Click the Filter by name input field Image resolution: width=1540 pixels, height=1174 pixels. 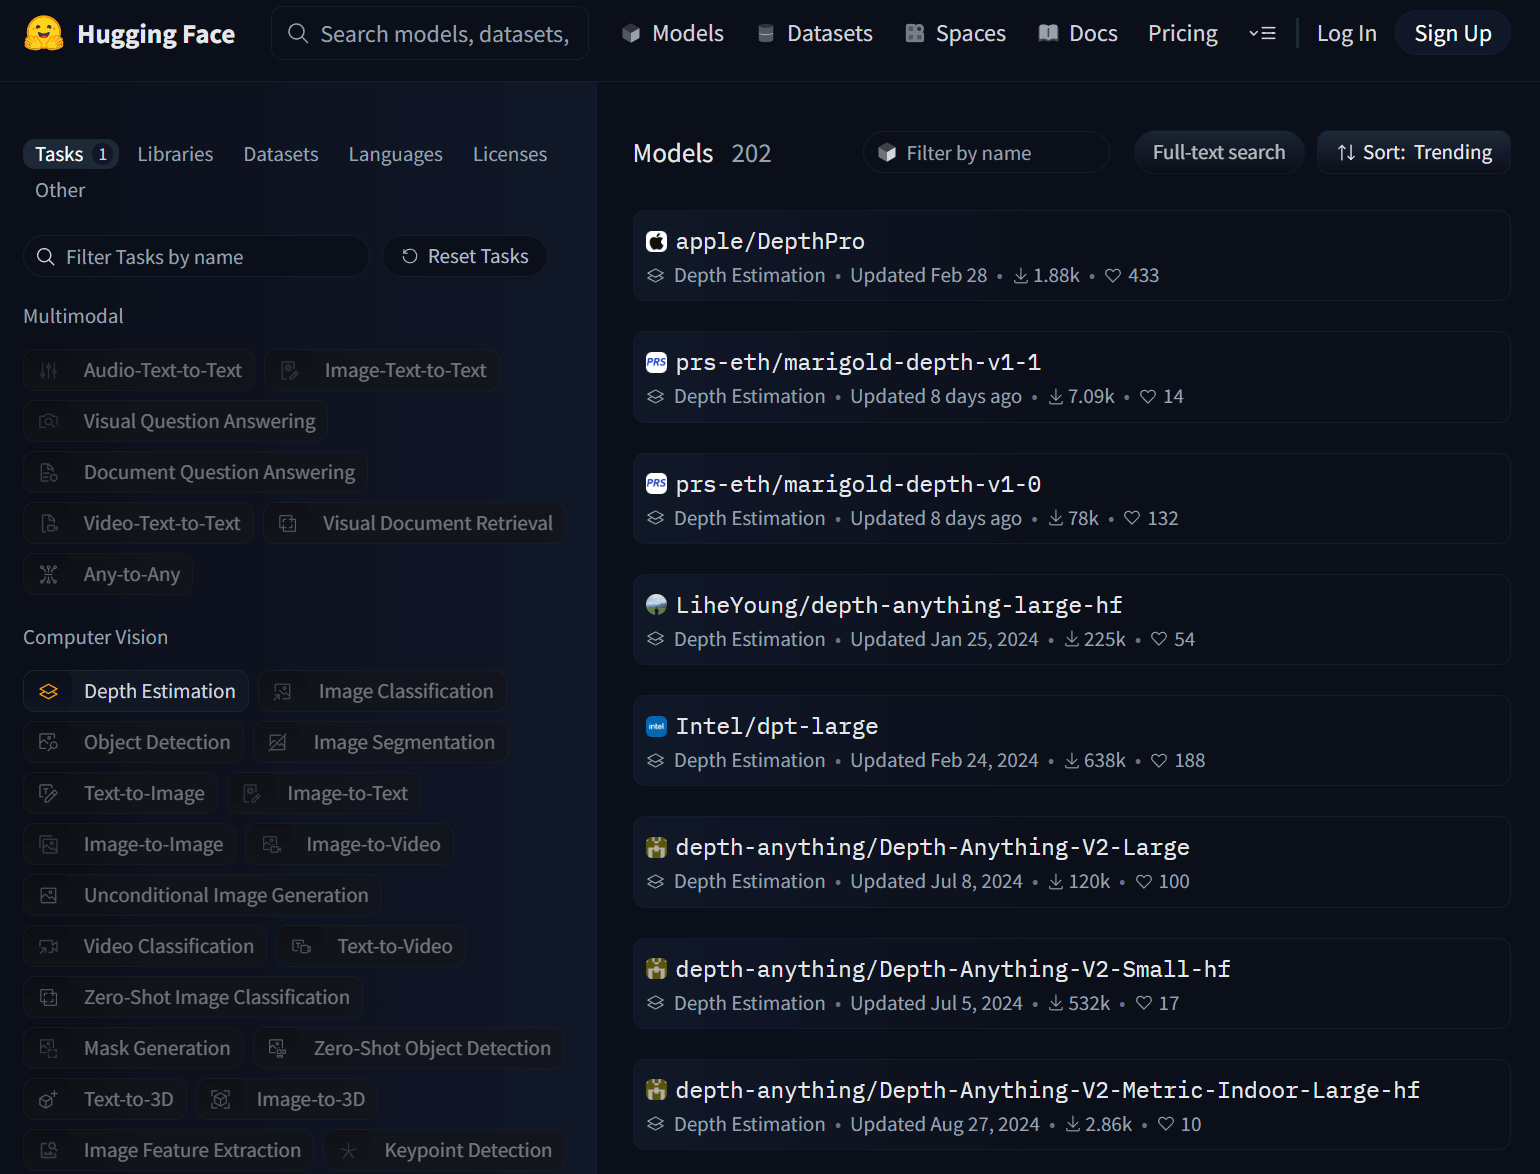coord(986,153)
